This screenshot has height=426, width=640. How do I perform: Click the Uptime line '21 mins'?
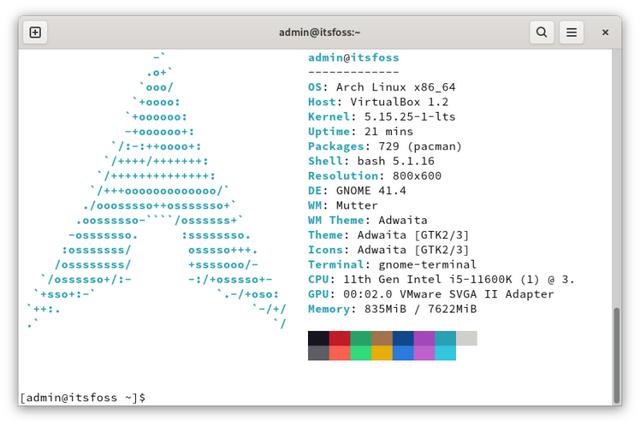(360, 131)
